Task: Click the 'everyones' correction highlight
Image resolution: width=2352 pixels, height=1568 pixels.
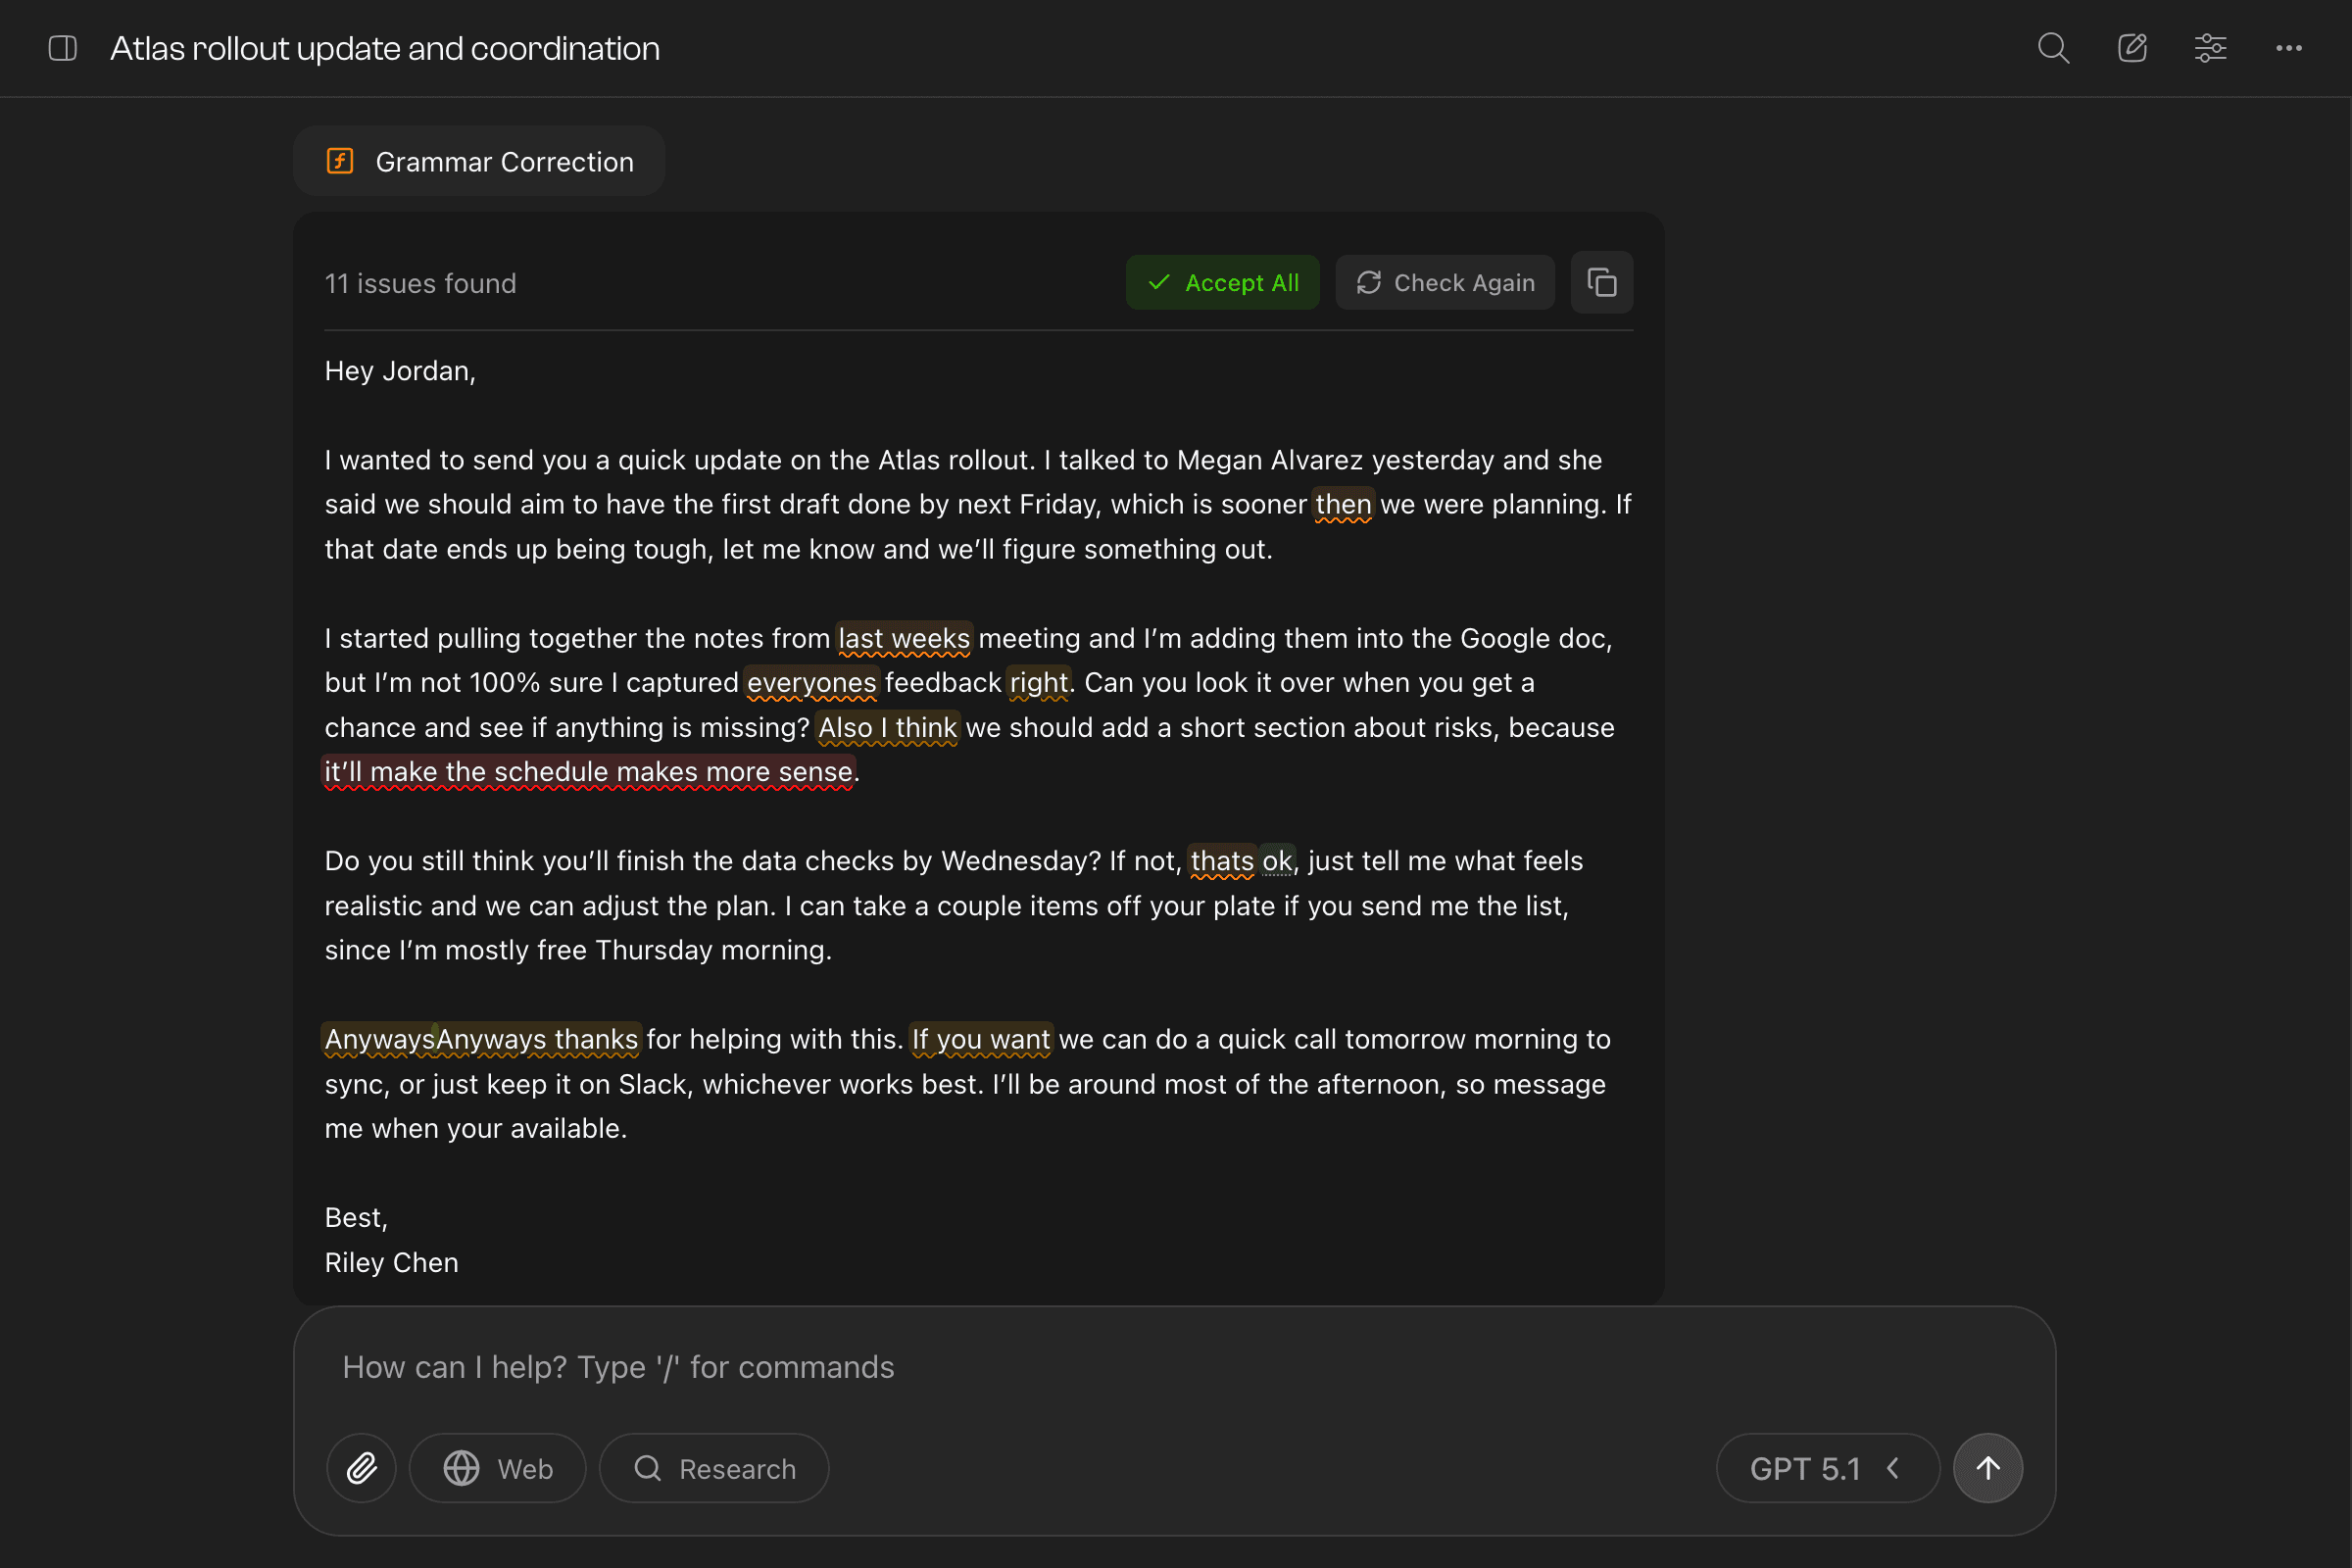Action: click(x=812, y=682)
